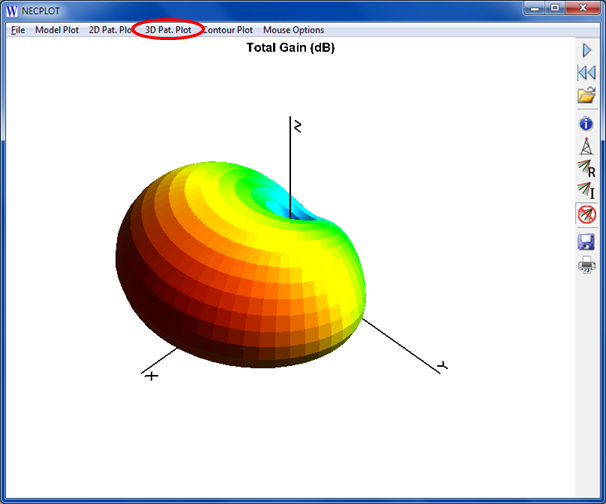Click the rewind double-arrow icon

[x=587, y=73]
